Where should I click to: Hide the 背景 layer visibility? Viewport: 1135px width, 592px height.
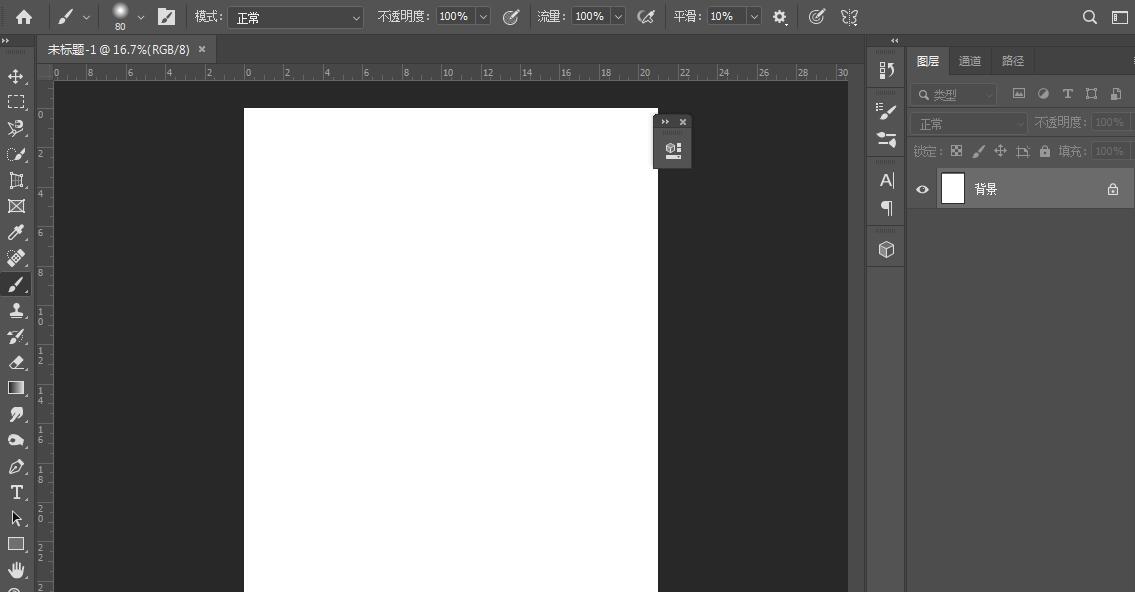click(x=921, y=188)
